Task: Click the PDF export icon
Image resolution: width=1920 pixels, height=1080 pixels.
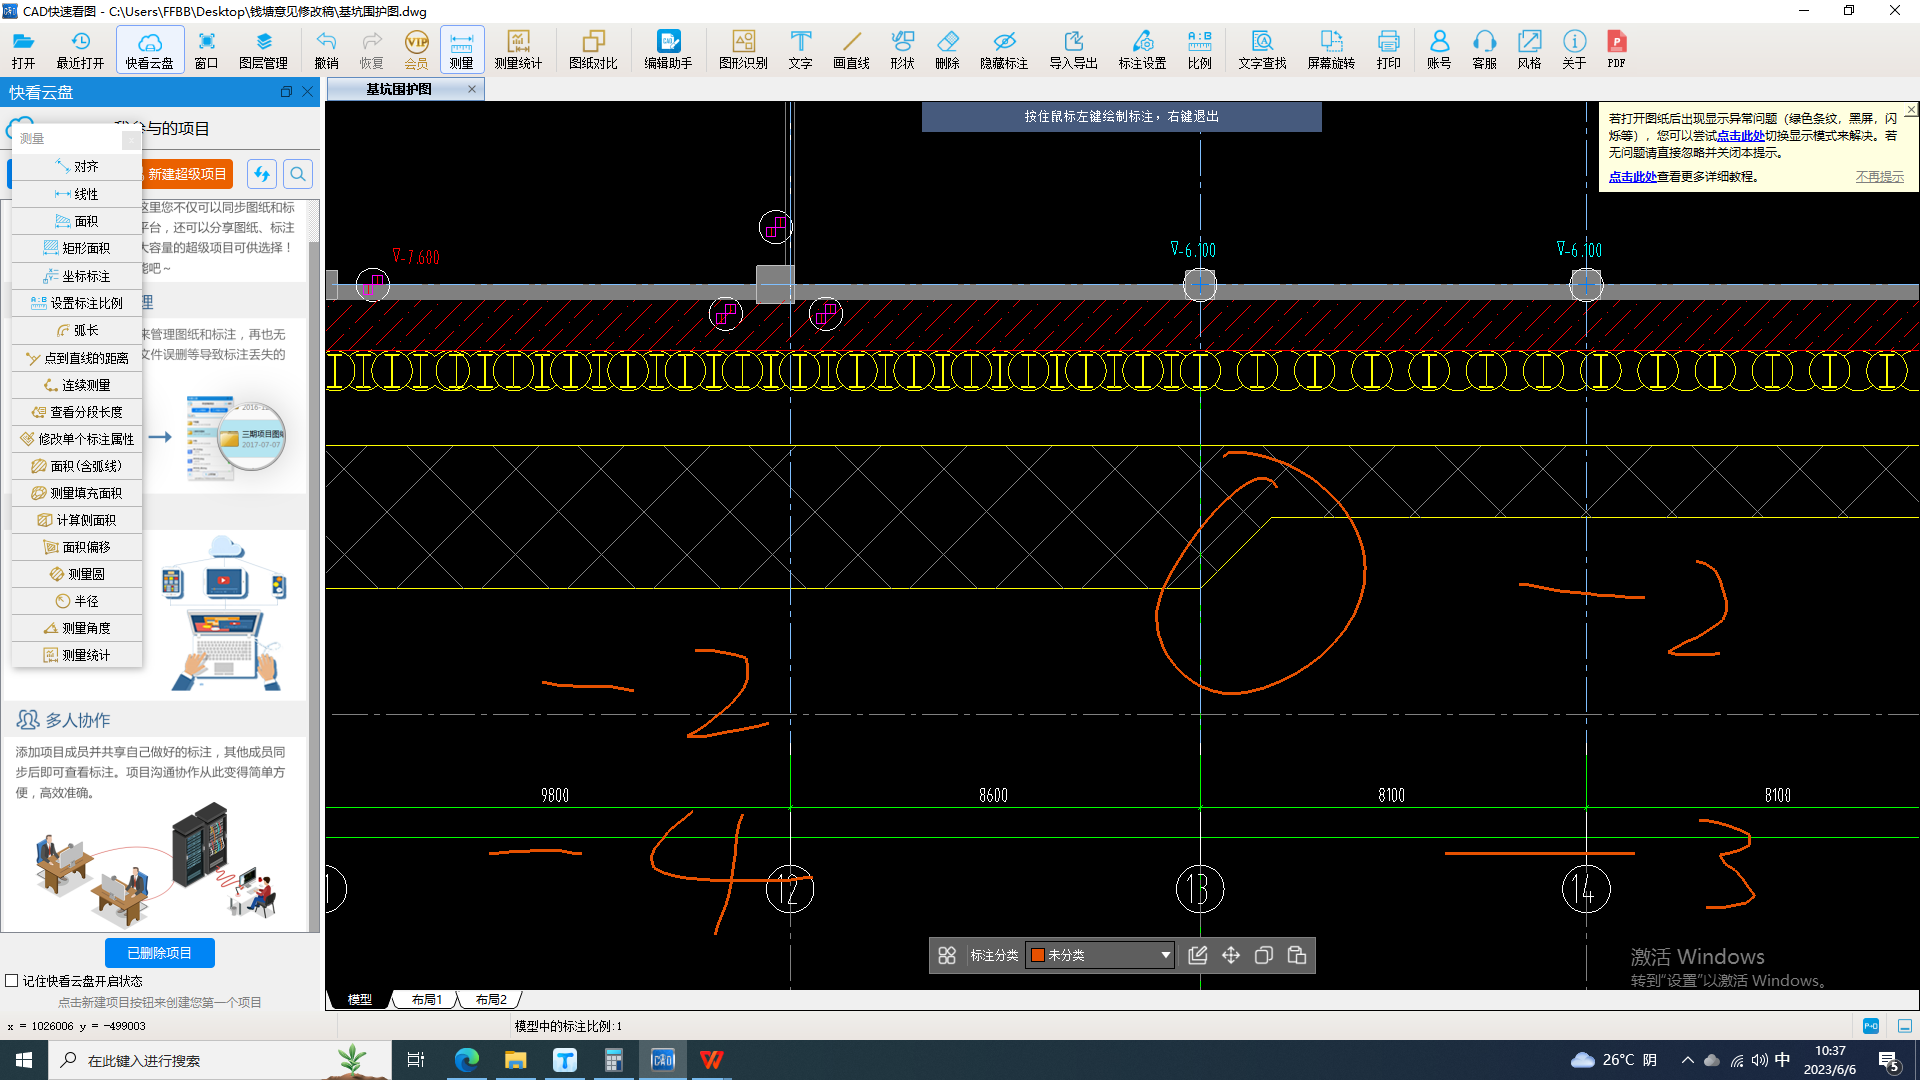Action: point(1616,49)
